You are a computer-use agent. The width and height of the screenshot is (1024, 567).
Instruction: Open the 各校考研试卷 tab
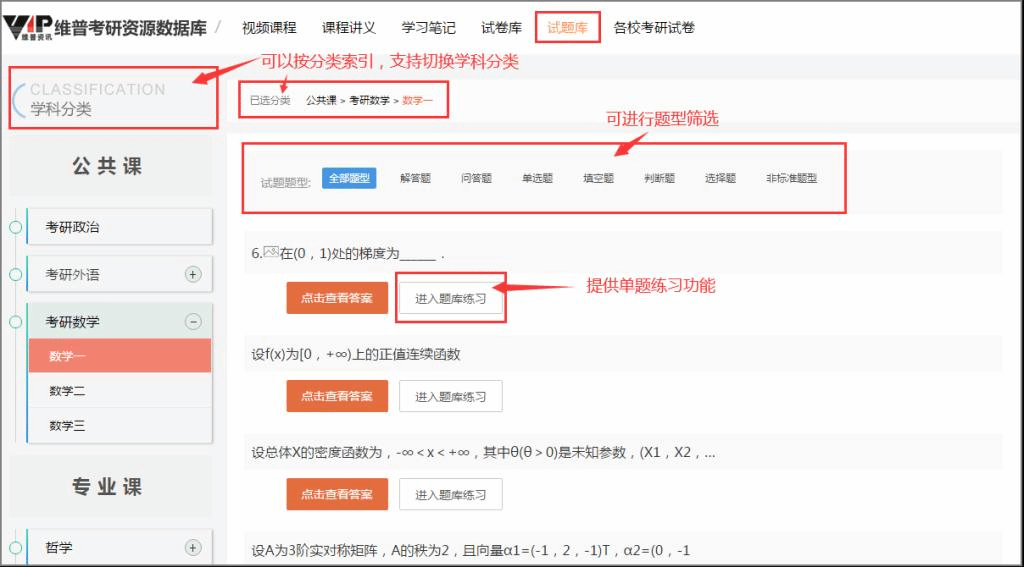(x=654, y=28)
